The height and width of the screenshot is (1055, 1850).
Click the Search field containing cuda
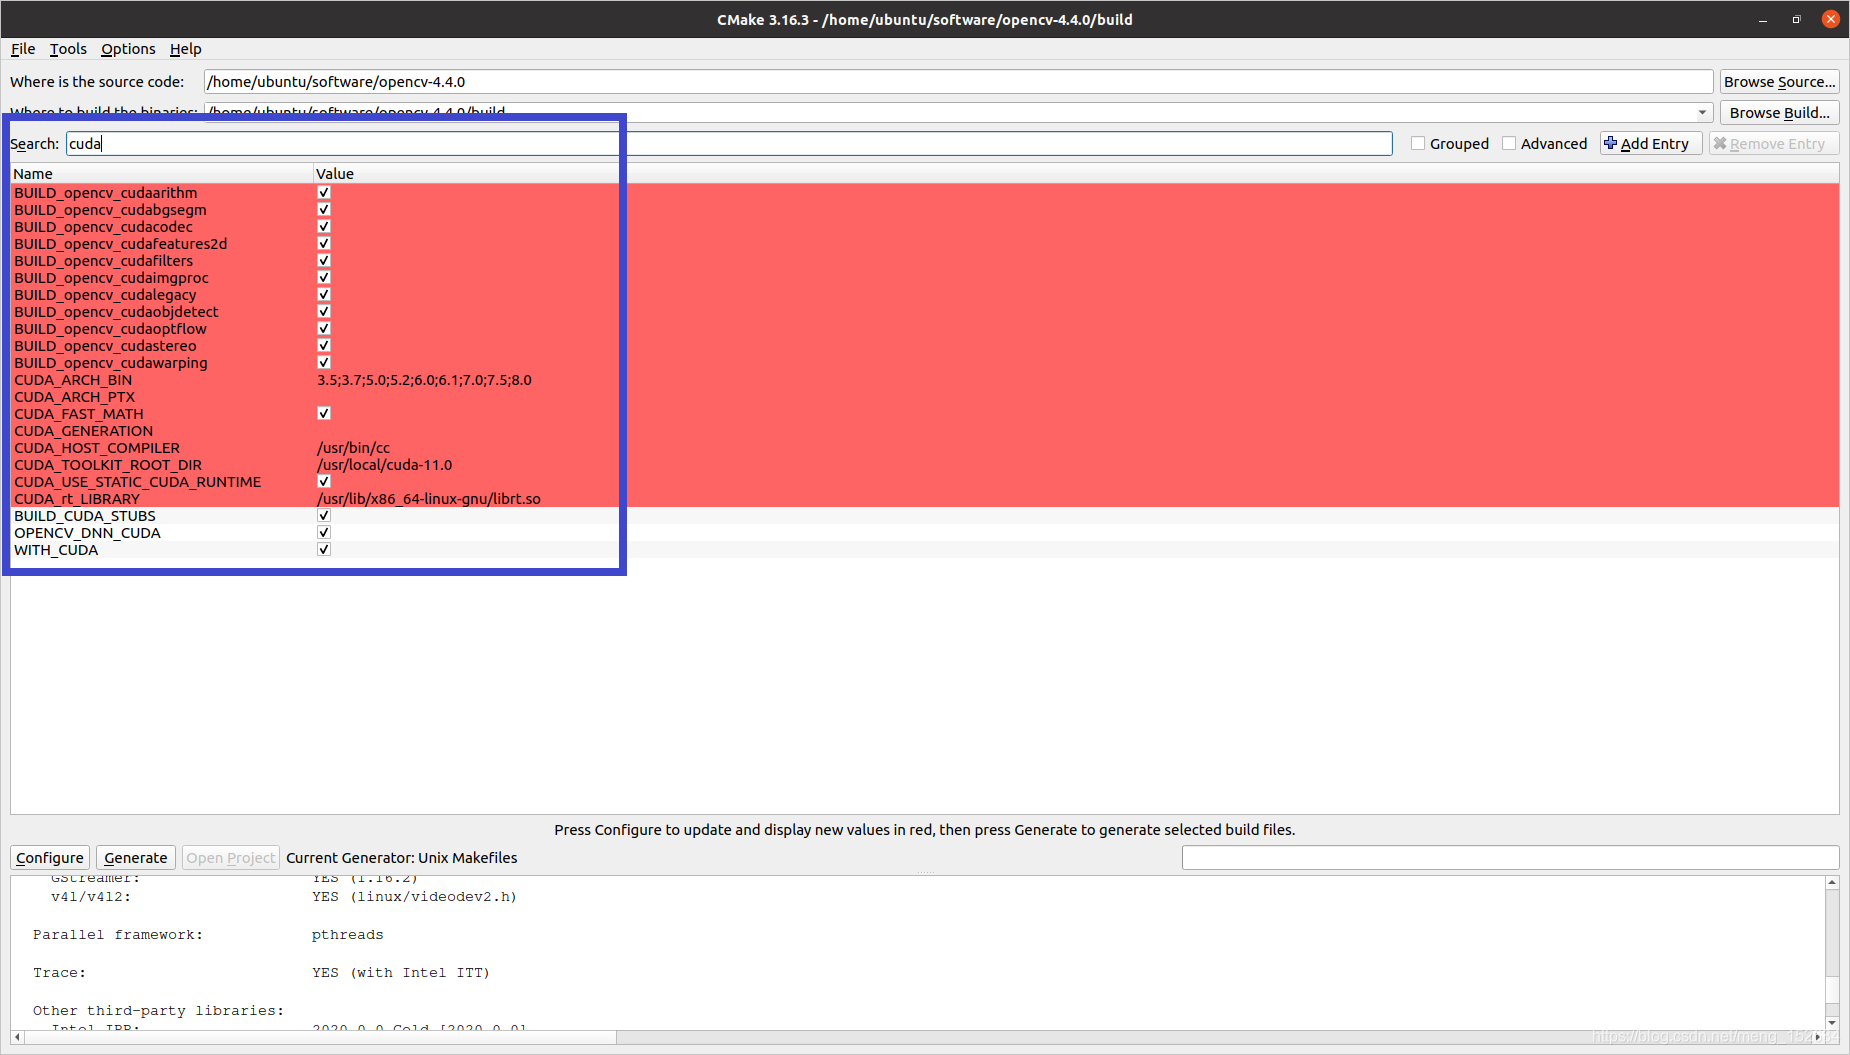(729, 144)
